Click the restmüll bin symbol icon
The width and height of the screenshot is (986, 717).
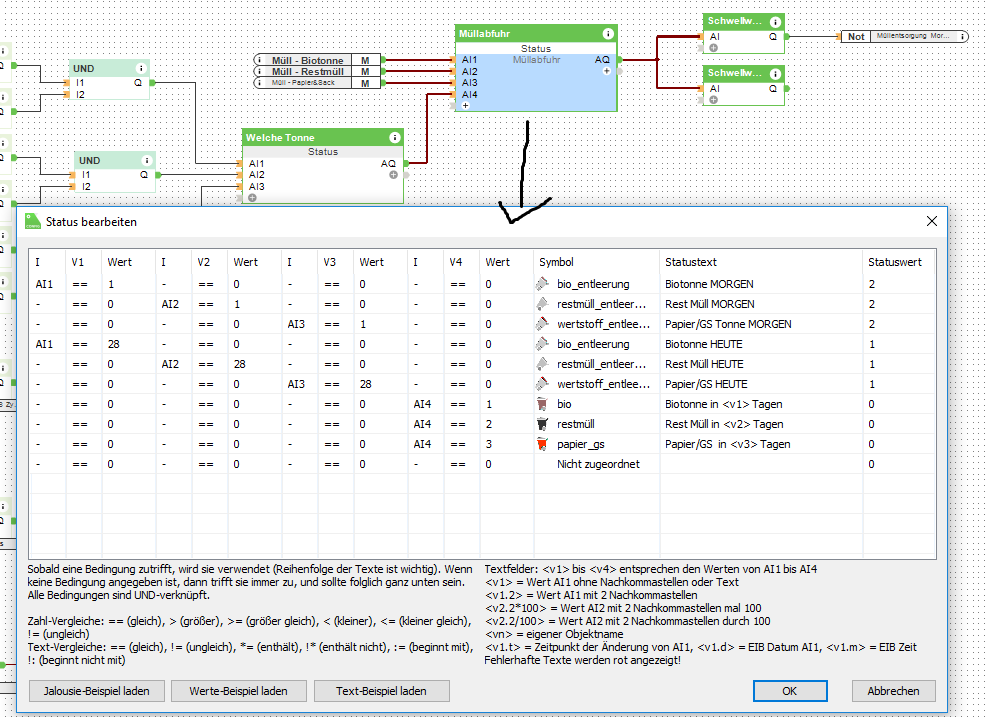point(542,424)
